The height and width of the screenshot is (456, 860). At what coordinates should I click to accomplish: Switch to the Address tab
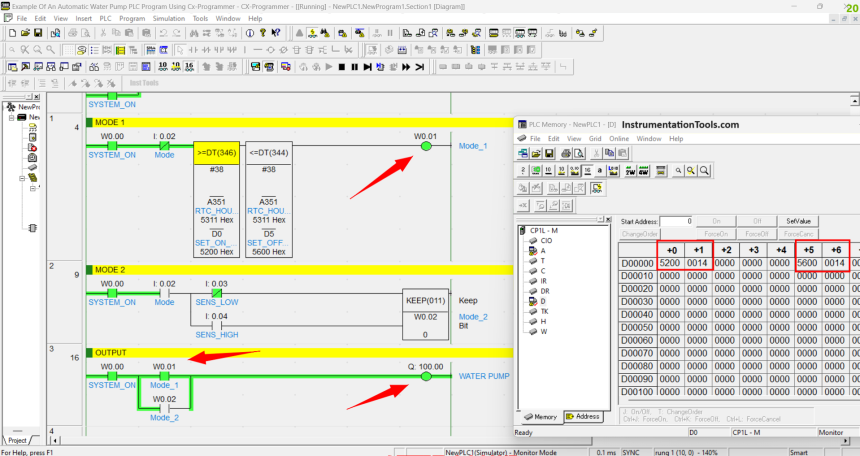point(582,416)
